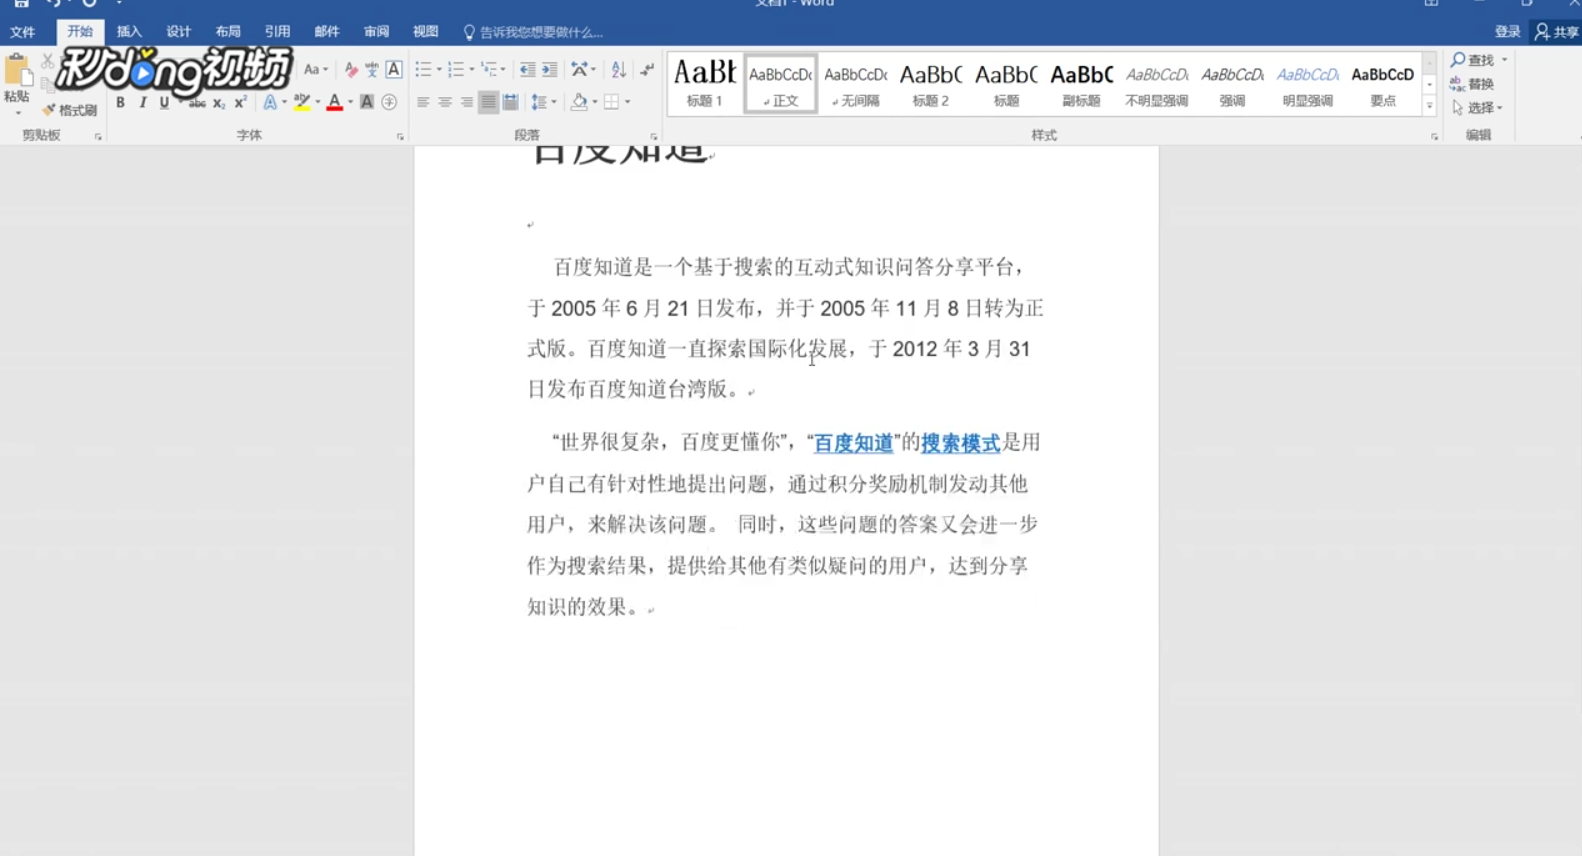Click the Borders grid icon
The image size is (1582, 856).
tap(611, 102)
